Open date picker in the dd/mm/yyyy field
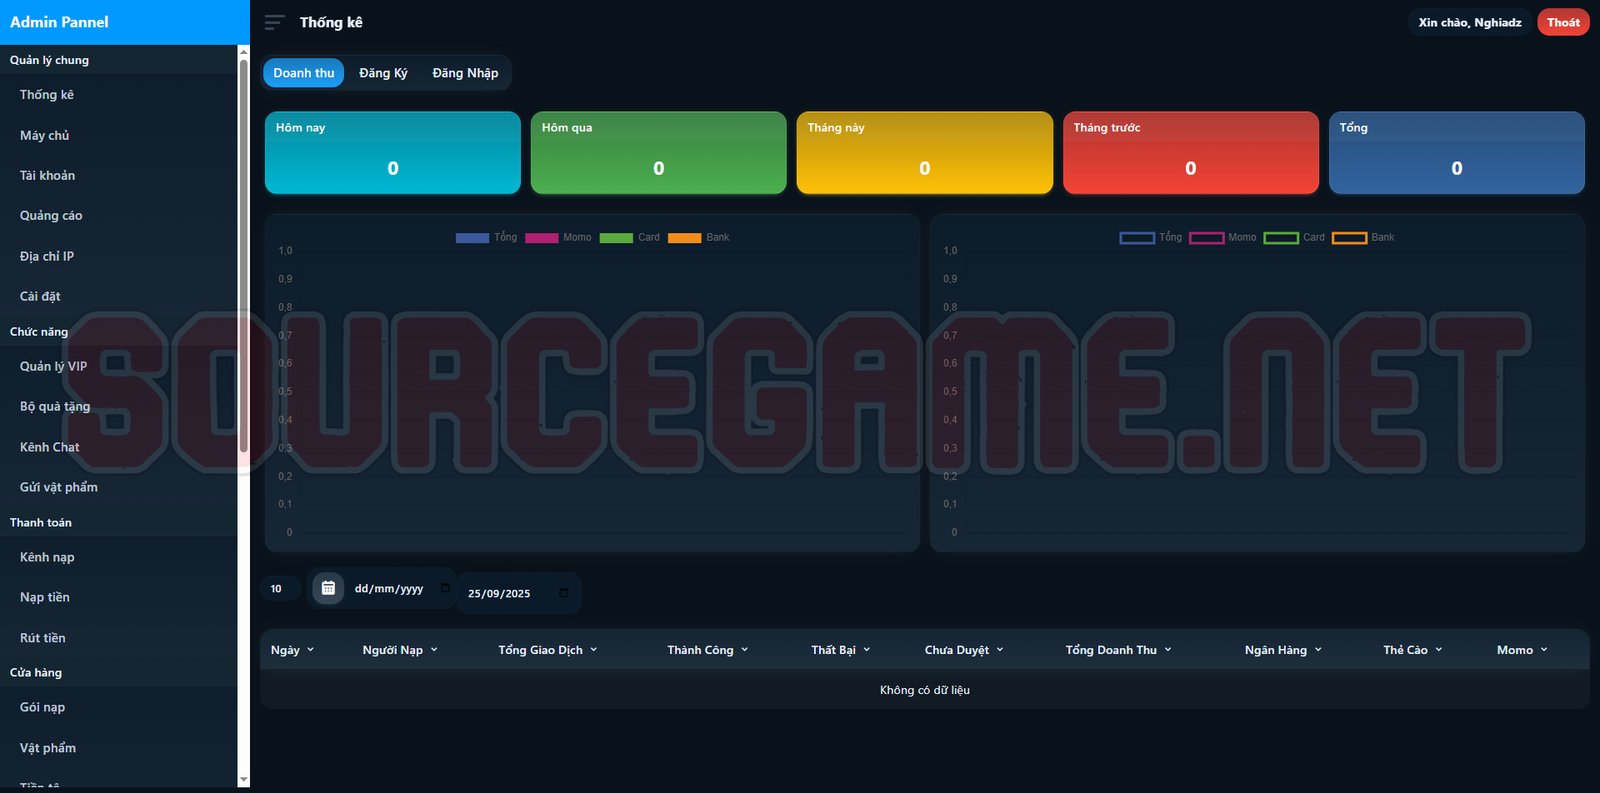1600x793 pixels. click(445, 588)
